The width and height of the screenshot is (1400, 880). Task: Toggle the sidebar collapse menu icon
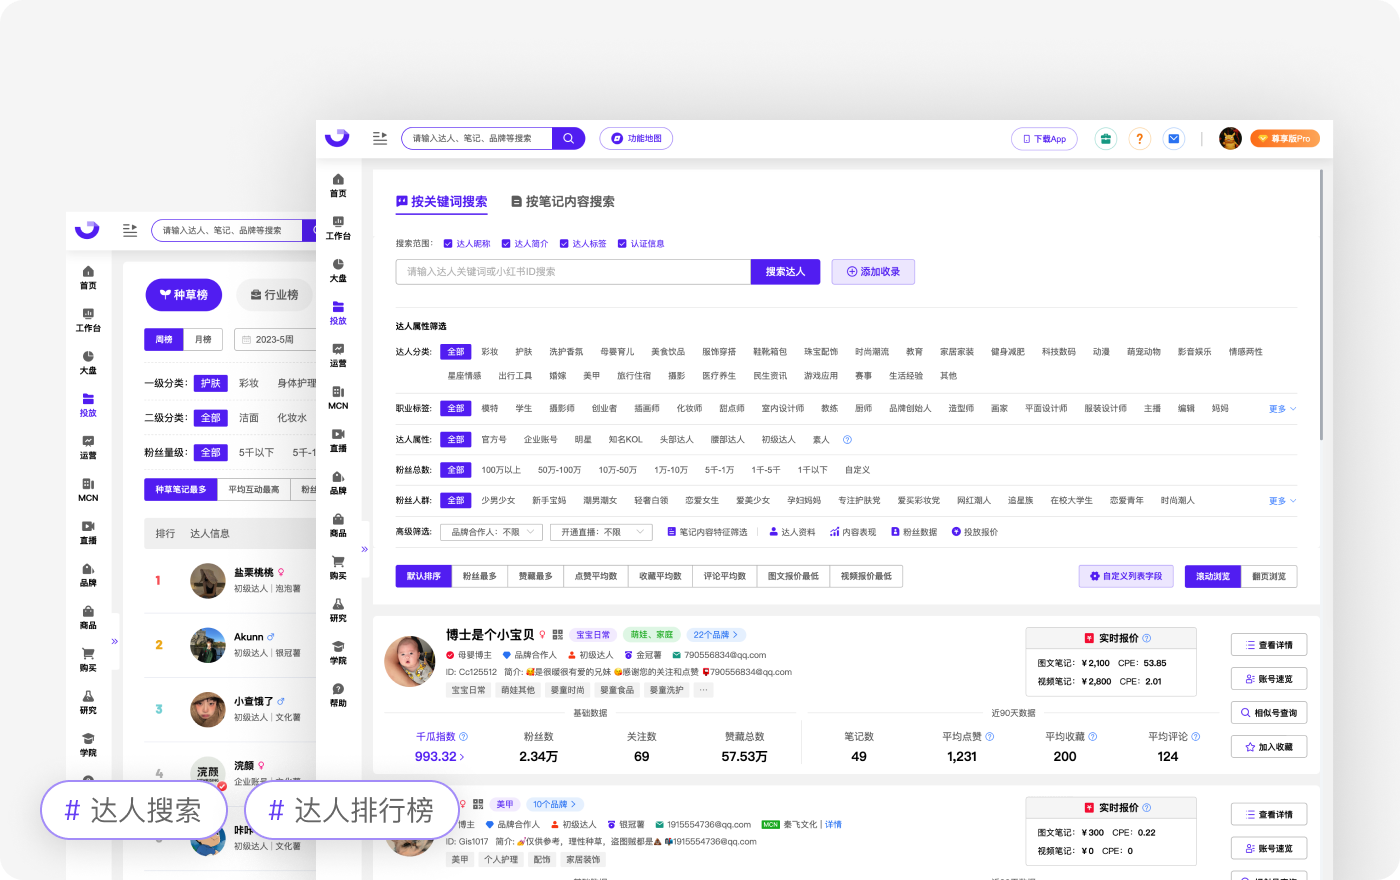tap(380, 138)
